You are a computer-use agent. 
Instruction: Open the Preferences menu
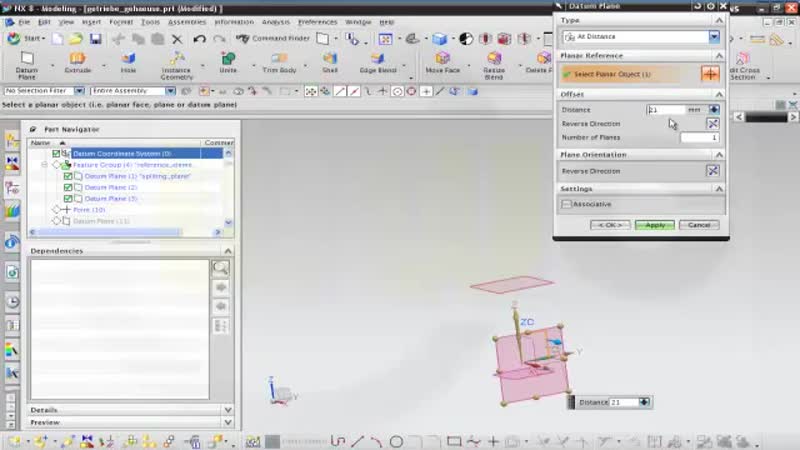tap(317, 22)
